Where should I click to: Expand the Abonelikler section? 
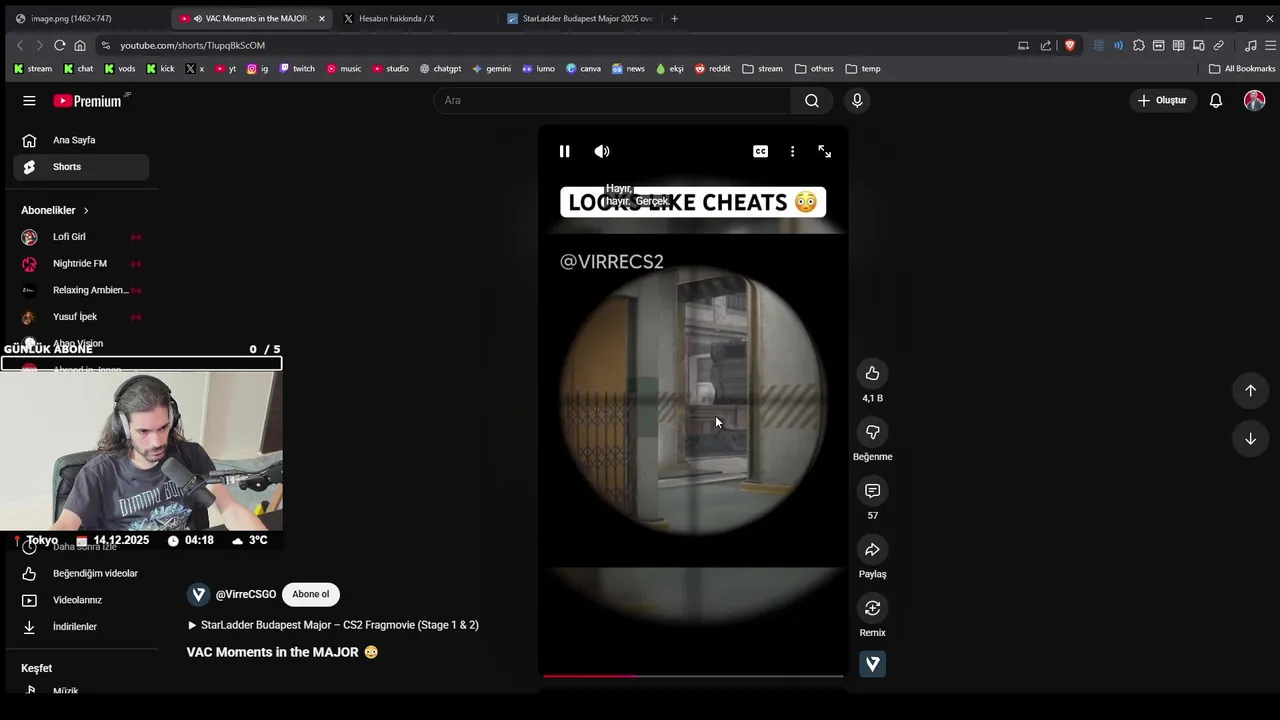[x=55, y=210]
